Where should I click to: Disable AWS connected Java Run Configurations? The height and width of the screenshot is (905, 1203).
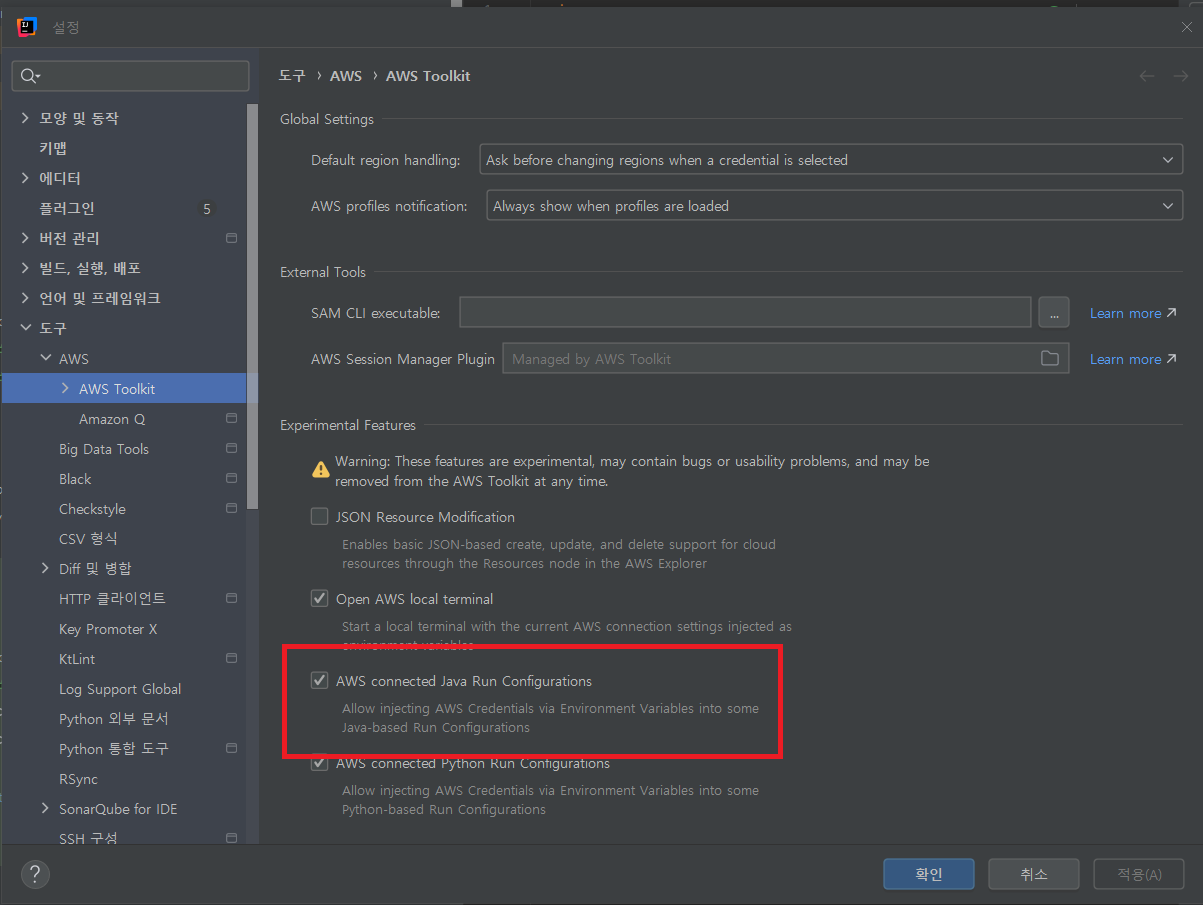[x=319, y=681]
